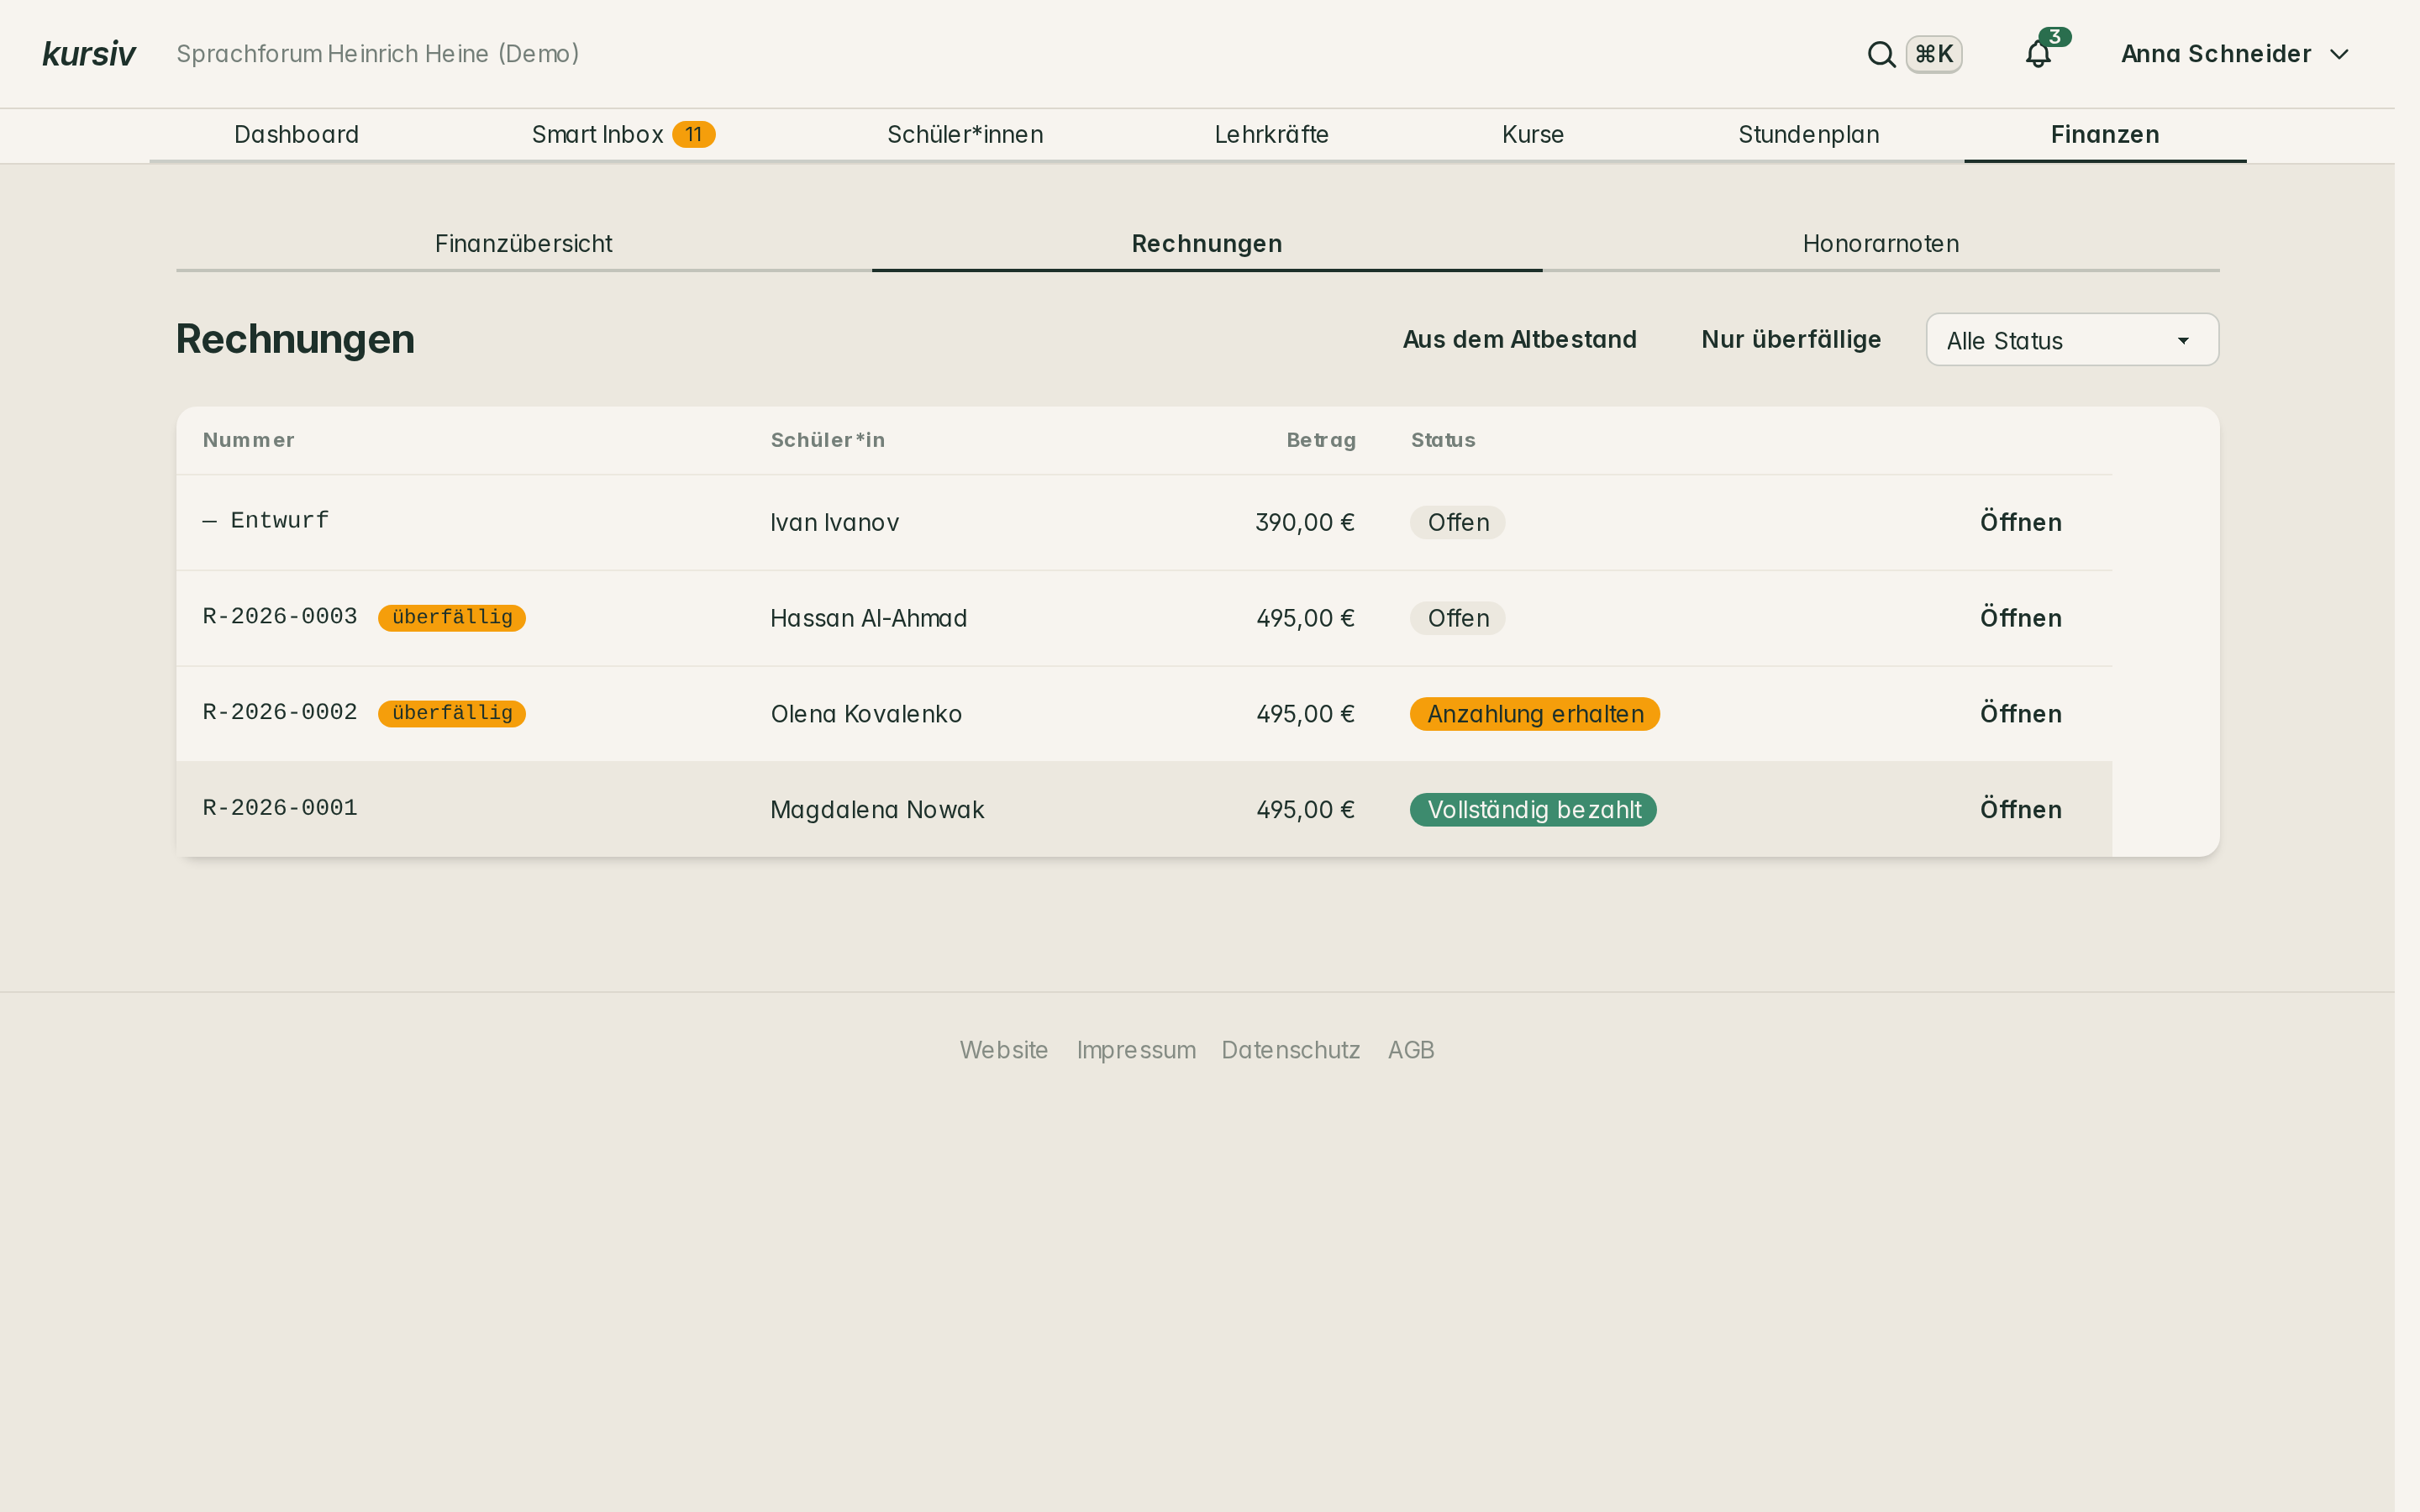2420x1512 pixels.
Task: Click the überfällig badge on R-2026-0002
Action: [452, 714]
